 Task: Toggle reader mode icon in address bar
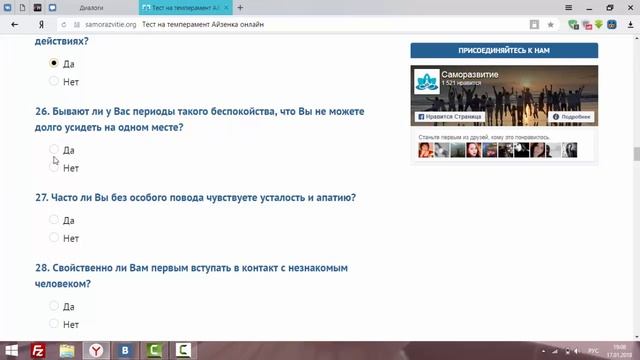click(x=534, y=24)
